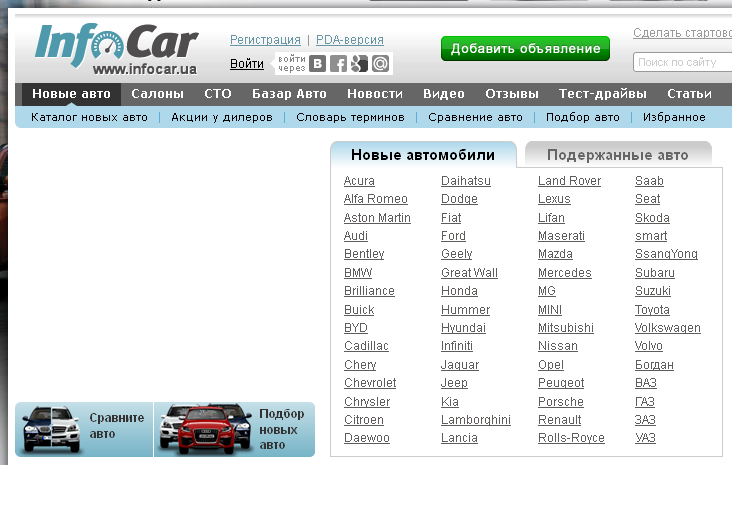
Task: Open the Land Rover brand link
Action: (569, 181)
